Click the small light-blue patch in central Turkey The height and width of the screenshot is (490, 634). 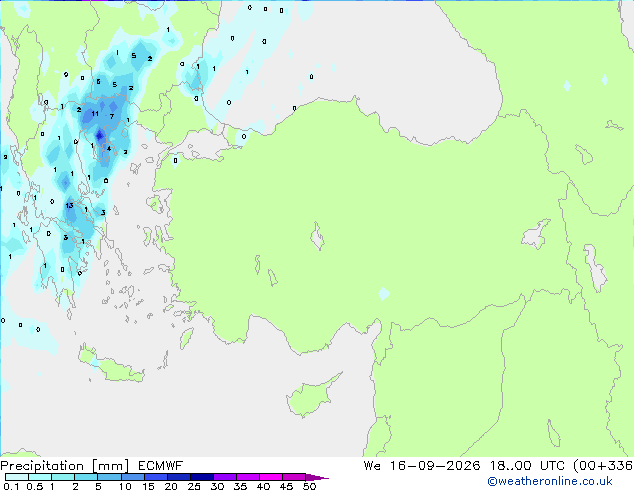384,294
